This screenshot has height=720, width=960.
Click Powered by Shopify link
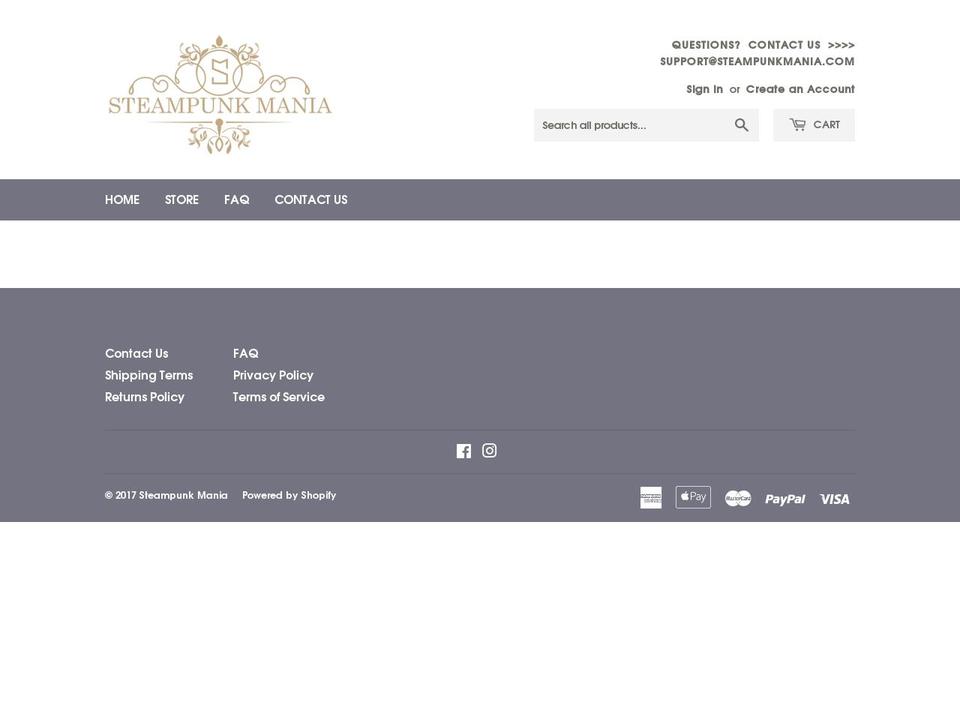tap(289, 495)
